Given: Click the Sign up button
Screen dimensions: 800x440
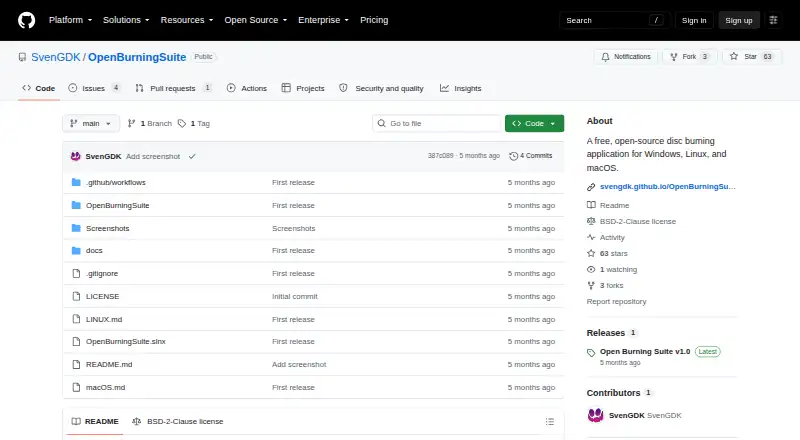Looking at the screenshot, I should pos(739,20).
